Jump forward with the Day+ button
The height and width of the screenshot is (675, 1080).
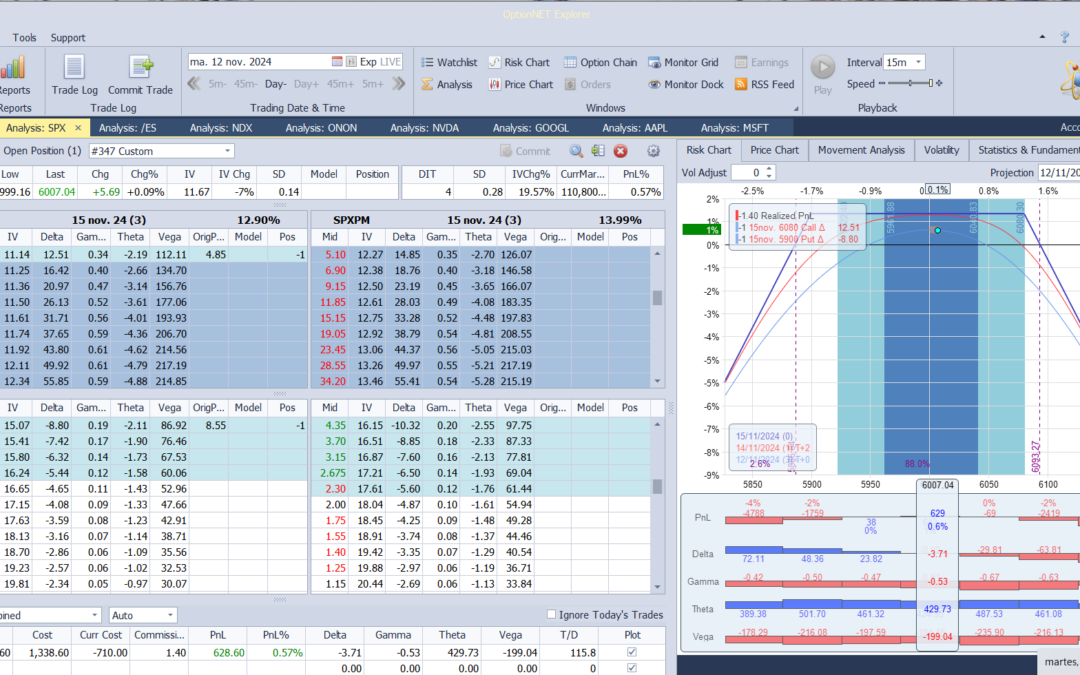click(307, 84)
